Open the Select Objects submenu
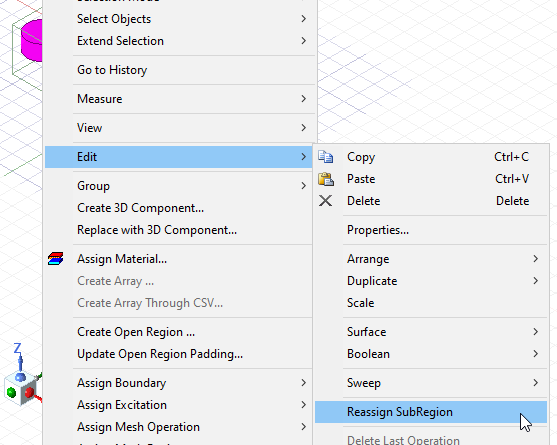557x445 pixels. click(x=180, y=19)
